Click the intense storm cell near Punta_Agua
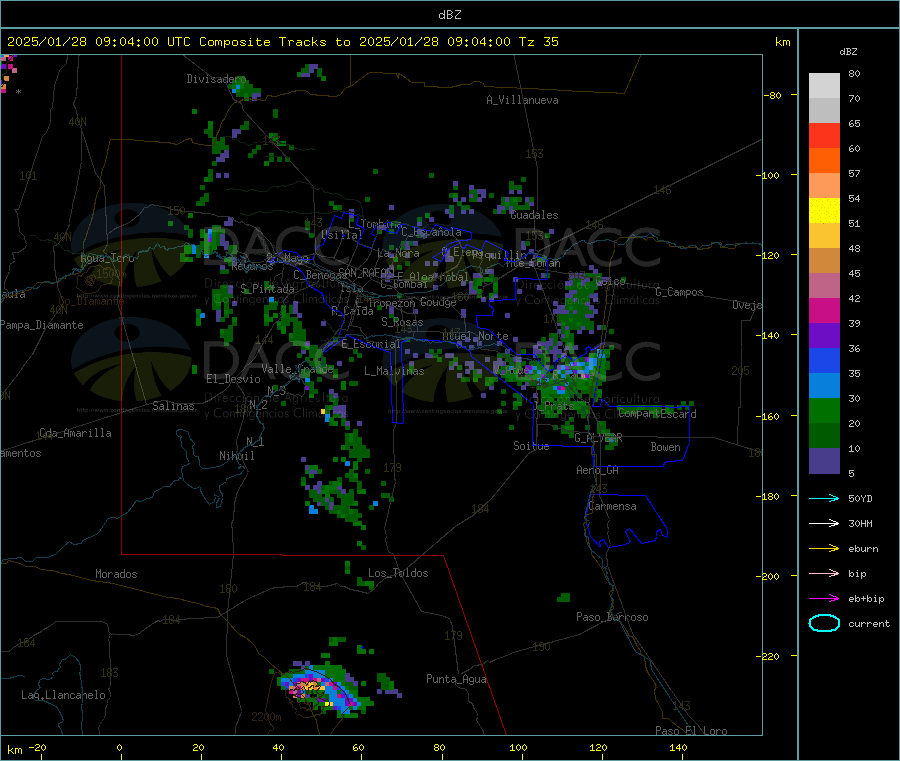Screen dimensions: 900x761 (324, 689)
